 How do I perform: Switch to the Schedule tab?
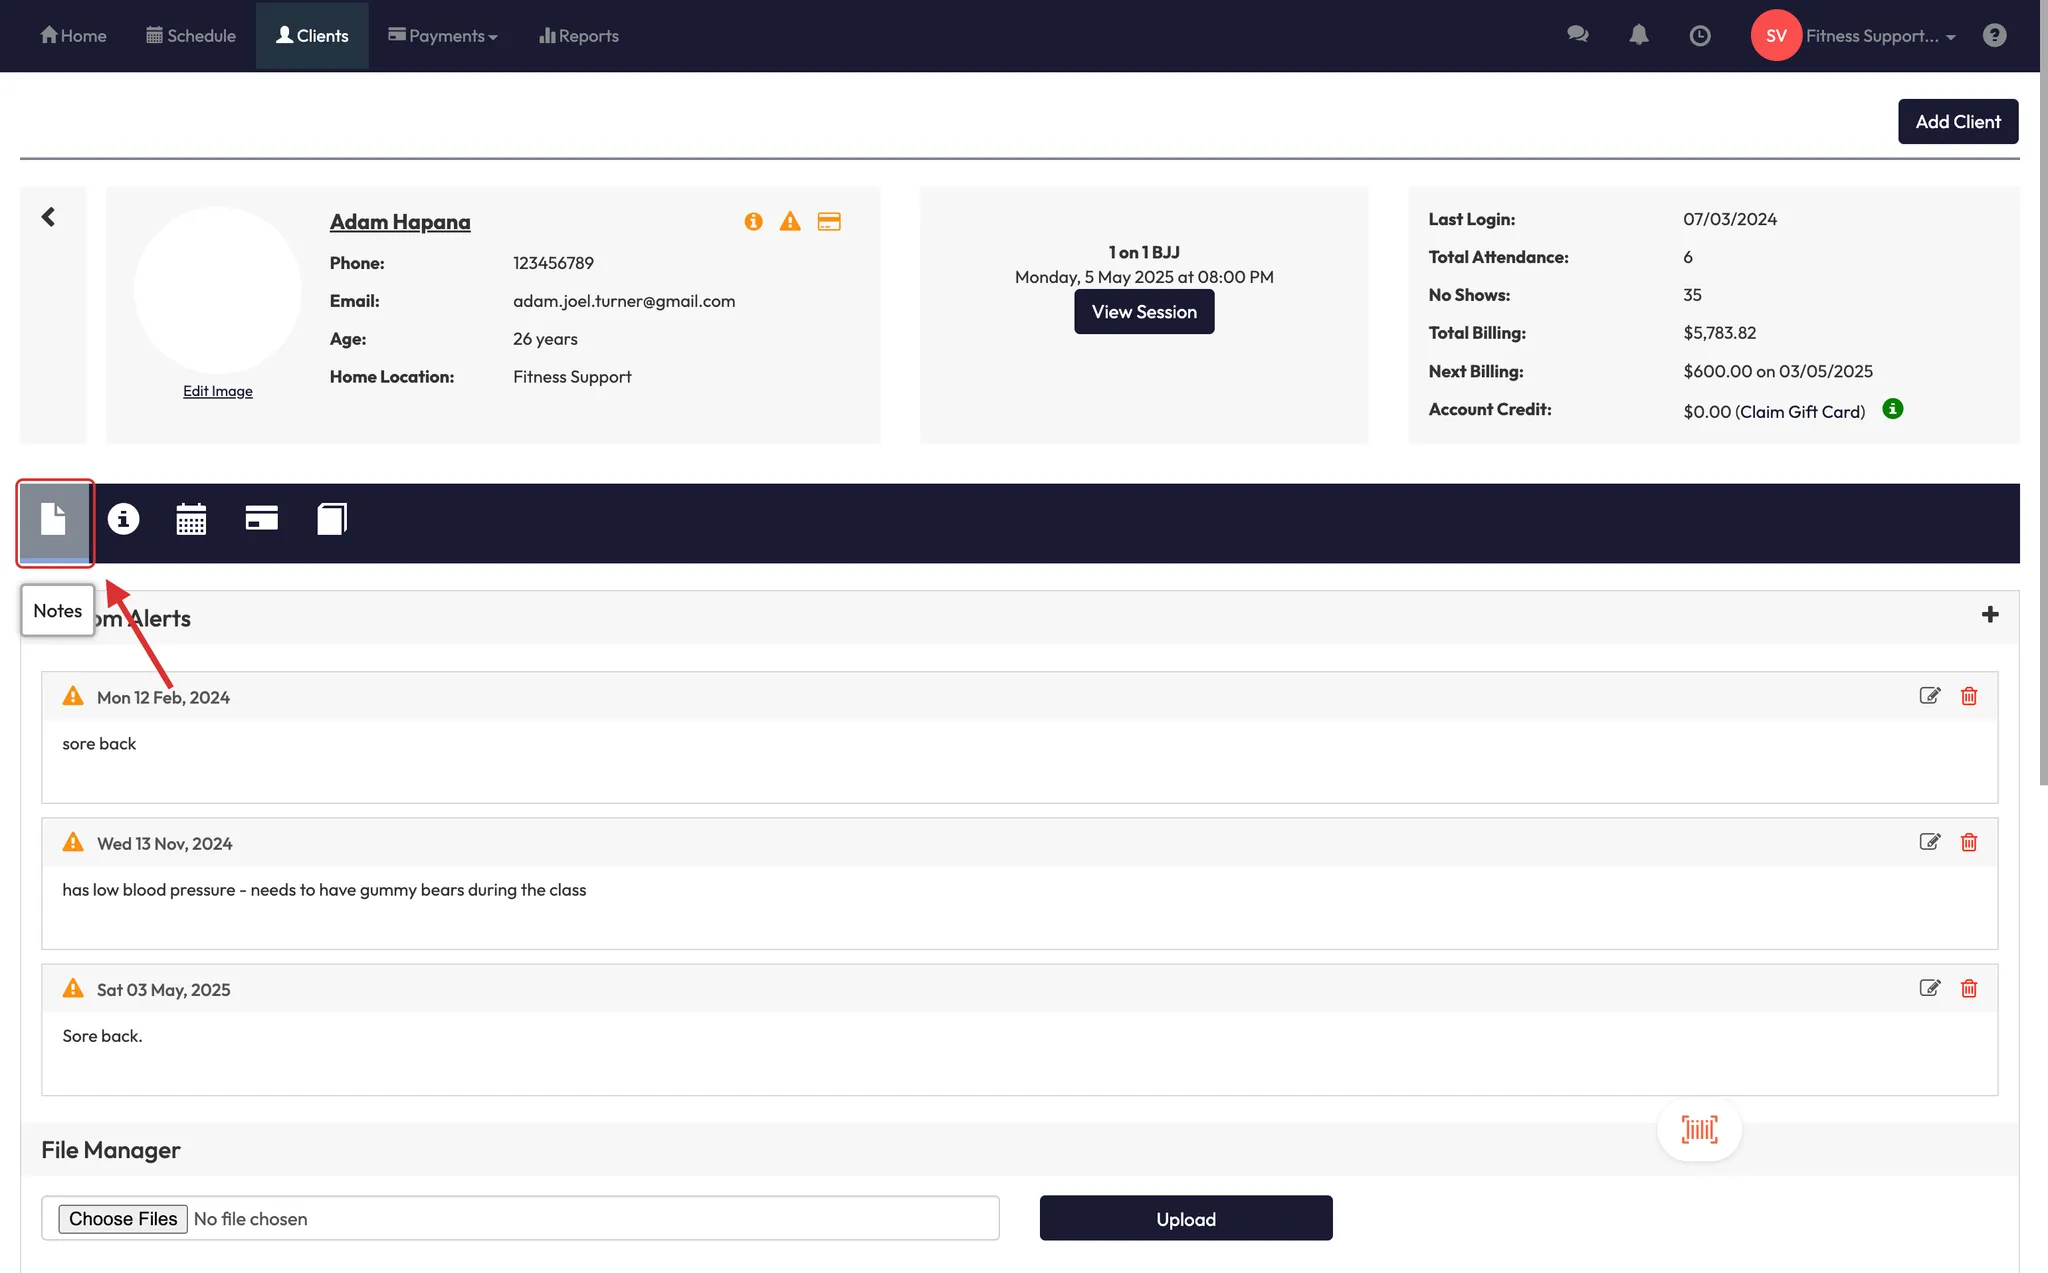(x=191, y=36)
